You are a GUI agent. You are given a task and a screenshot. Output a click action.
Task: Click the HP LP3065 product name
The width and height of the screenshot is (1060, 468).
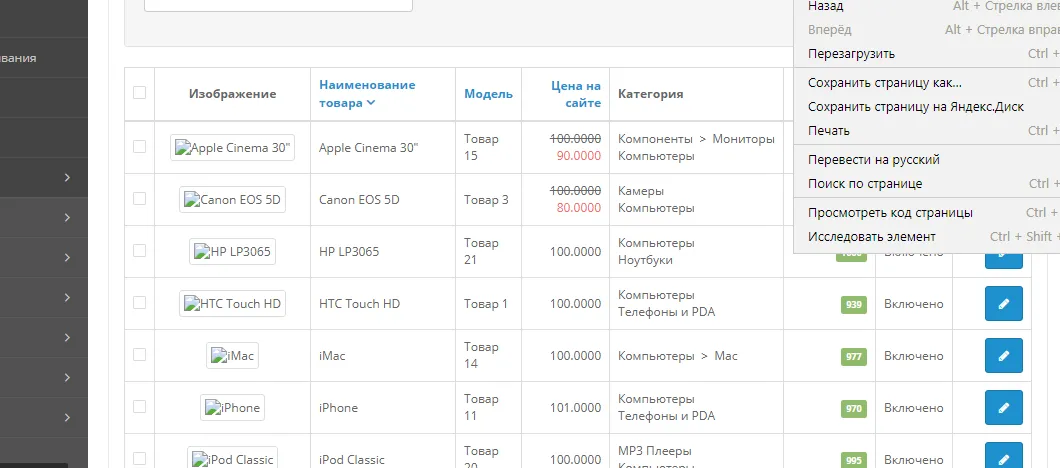(349, 252)
